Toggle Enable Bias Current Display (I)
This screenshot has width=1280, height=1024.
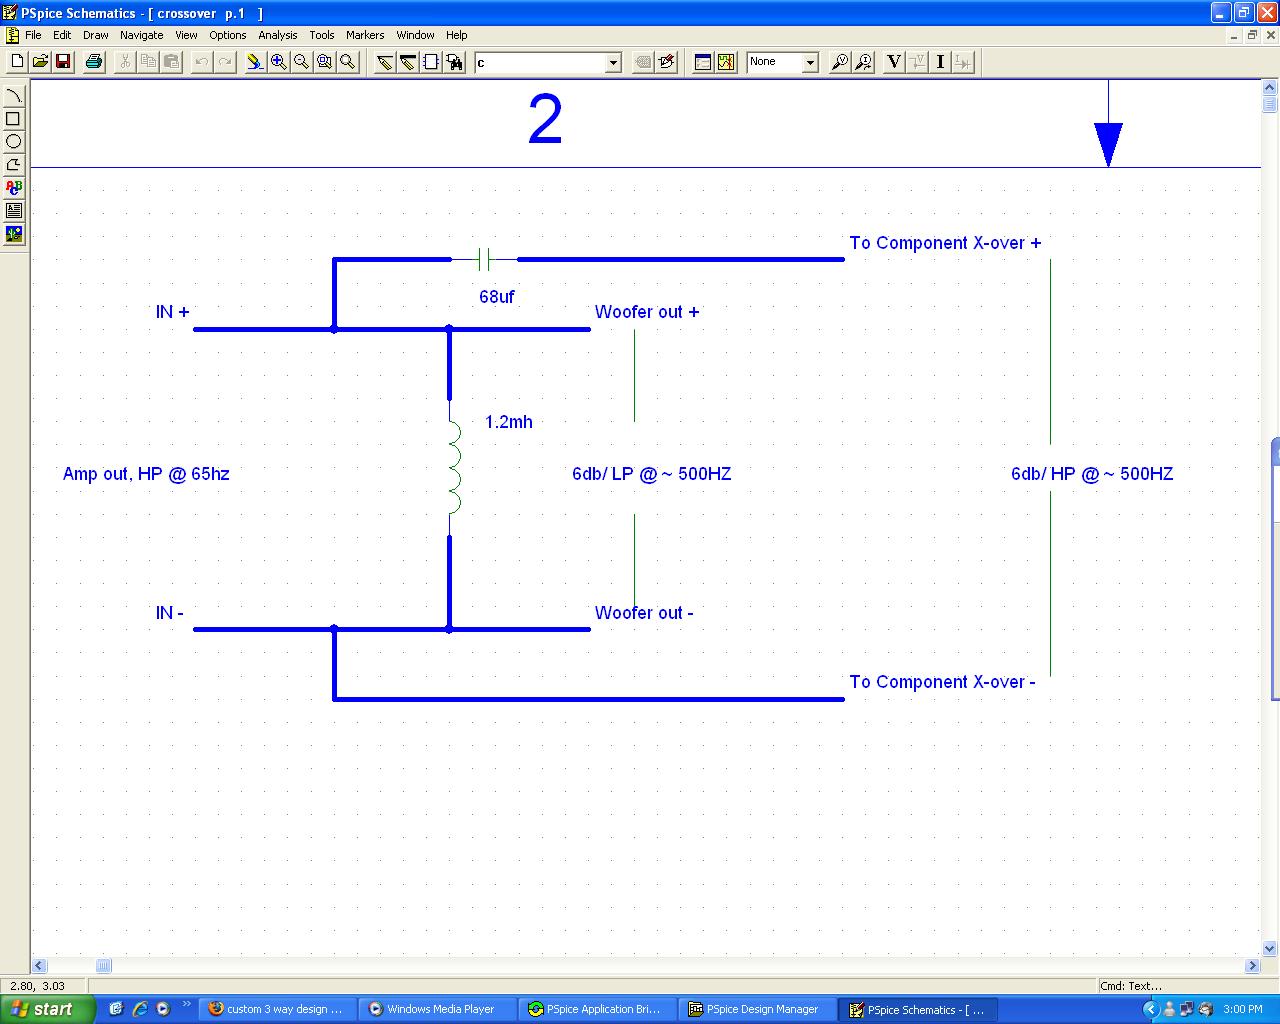coord(940,62)
